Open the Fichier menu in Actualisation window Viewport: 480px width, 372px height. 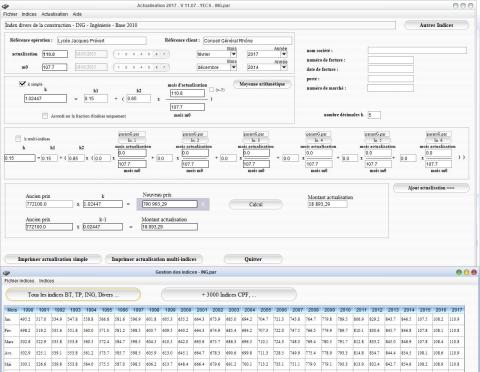pyautogui.click(x=10, y=14)
